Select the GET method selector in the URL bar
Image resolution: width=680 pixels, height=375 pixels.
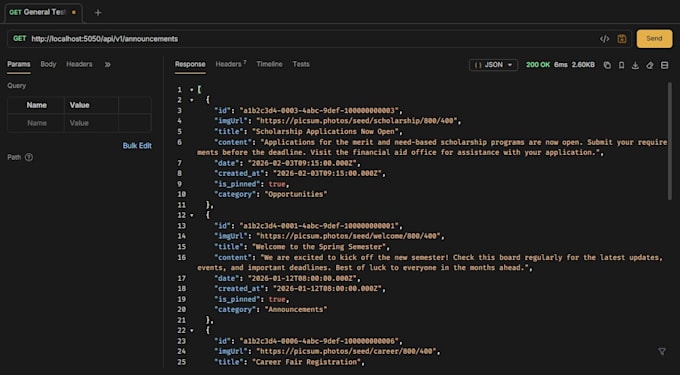point(20,39)
